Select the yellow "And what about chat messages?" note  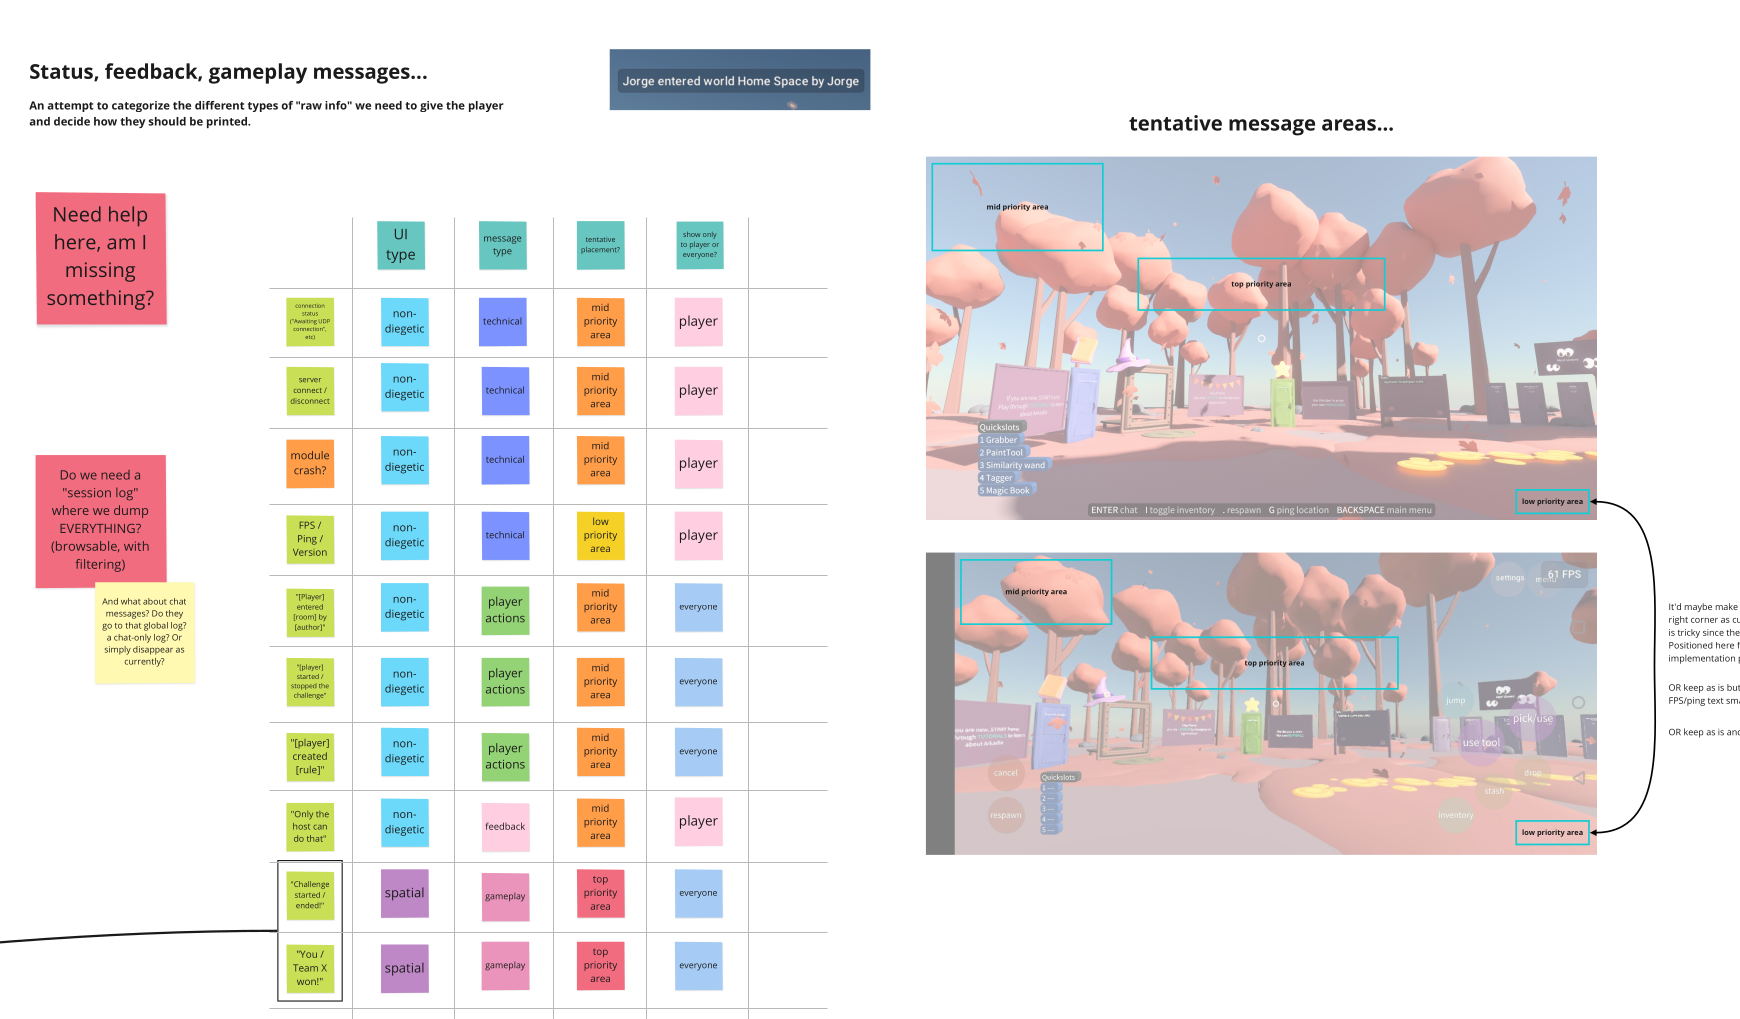[145, 632]
